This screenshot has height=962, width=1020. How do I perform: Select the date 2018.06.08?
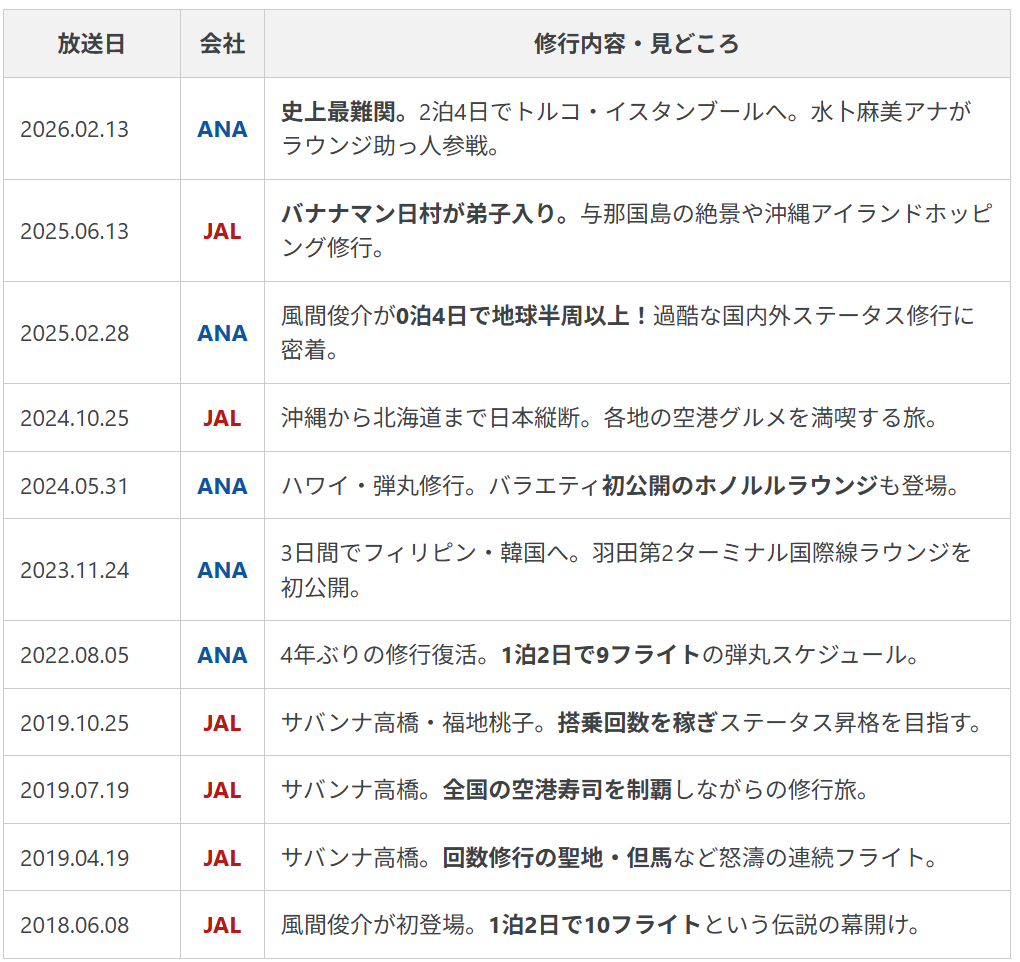[x=75, y=925]
